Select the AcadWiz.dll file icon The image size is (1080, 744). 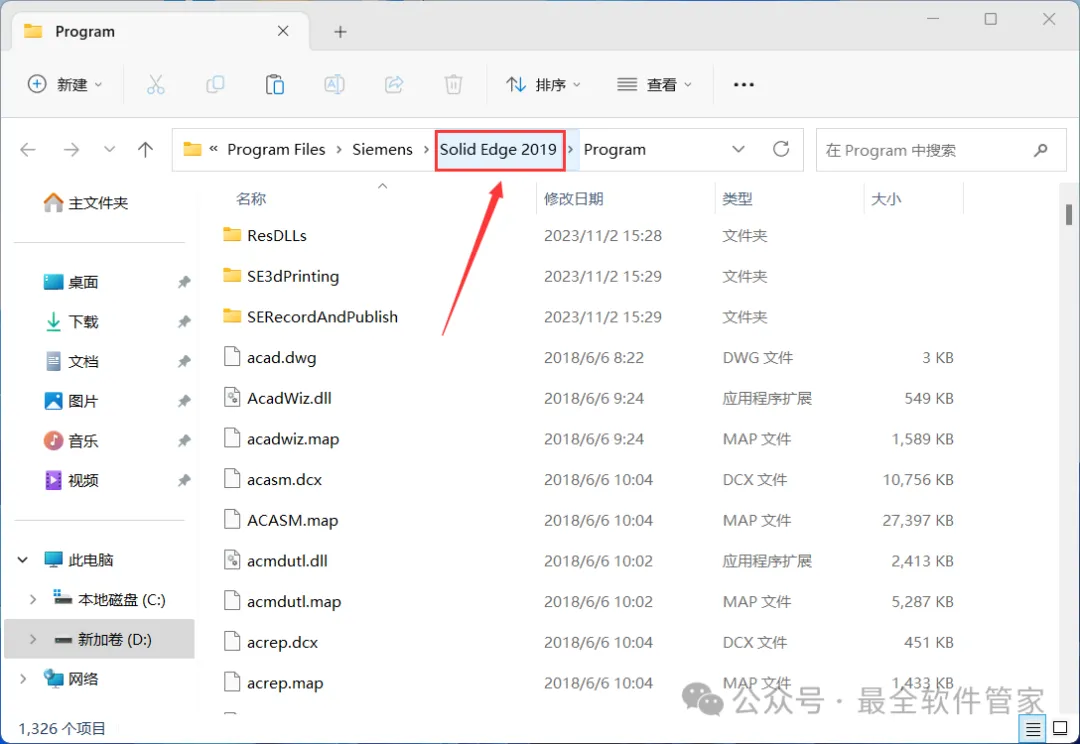(x=232, y=397)
